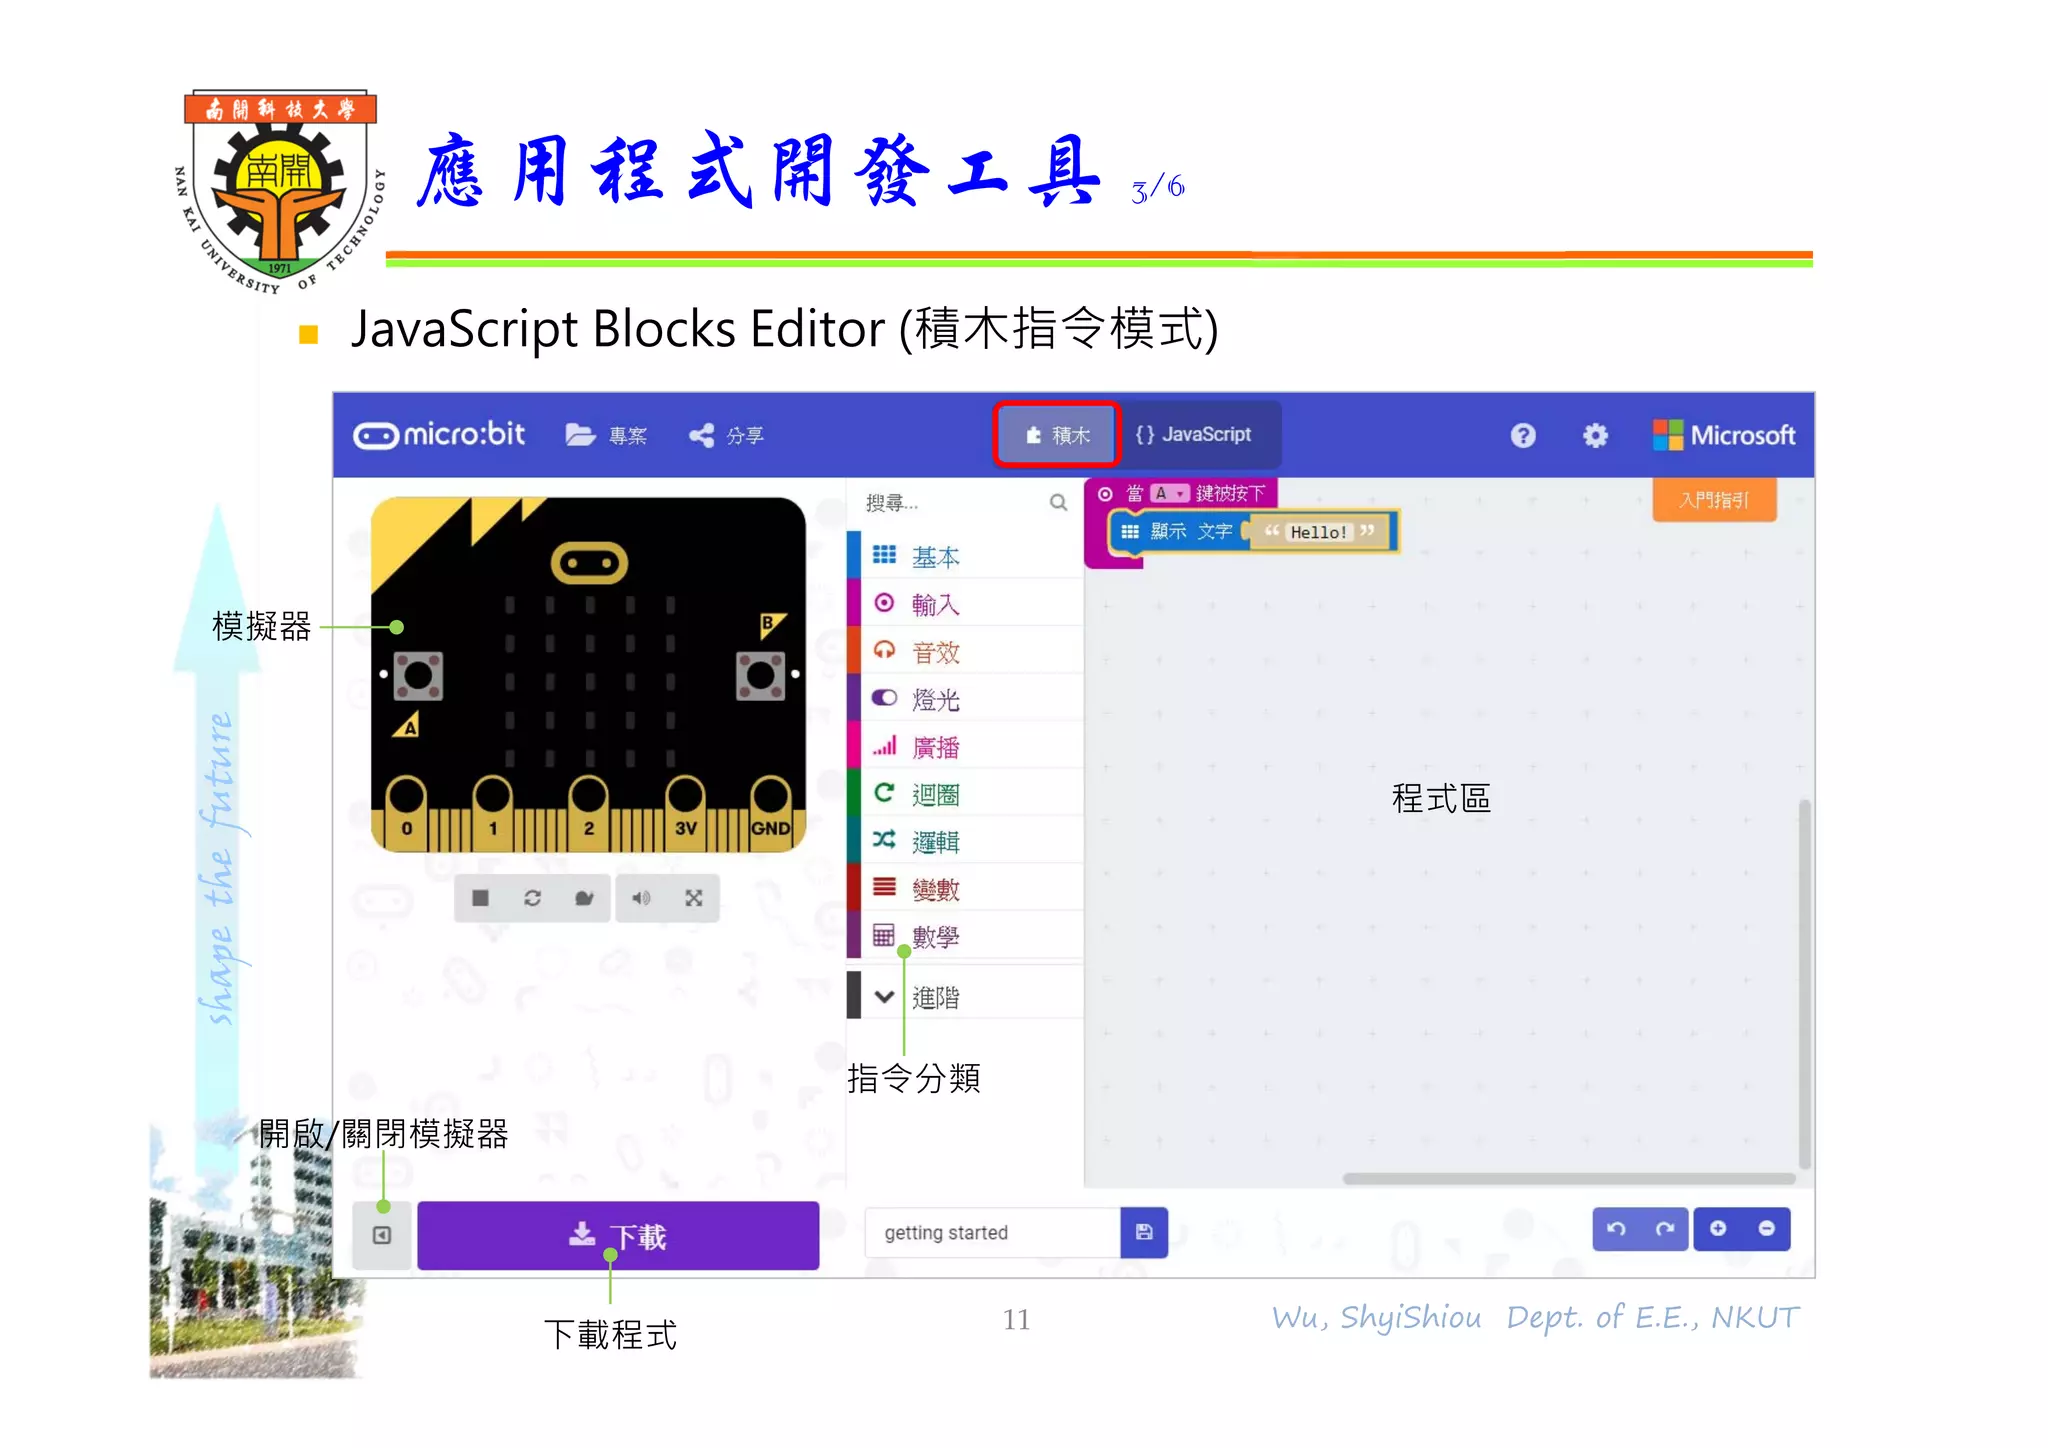Click the Microsoft logo
The width and height of the screenshot is (2048, 1448).
coord(1724,435)
